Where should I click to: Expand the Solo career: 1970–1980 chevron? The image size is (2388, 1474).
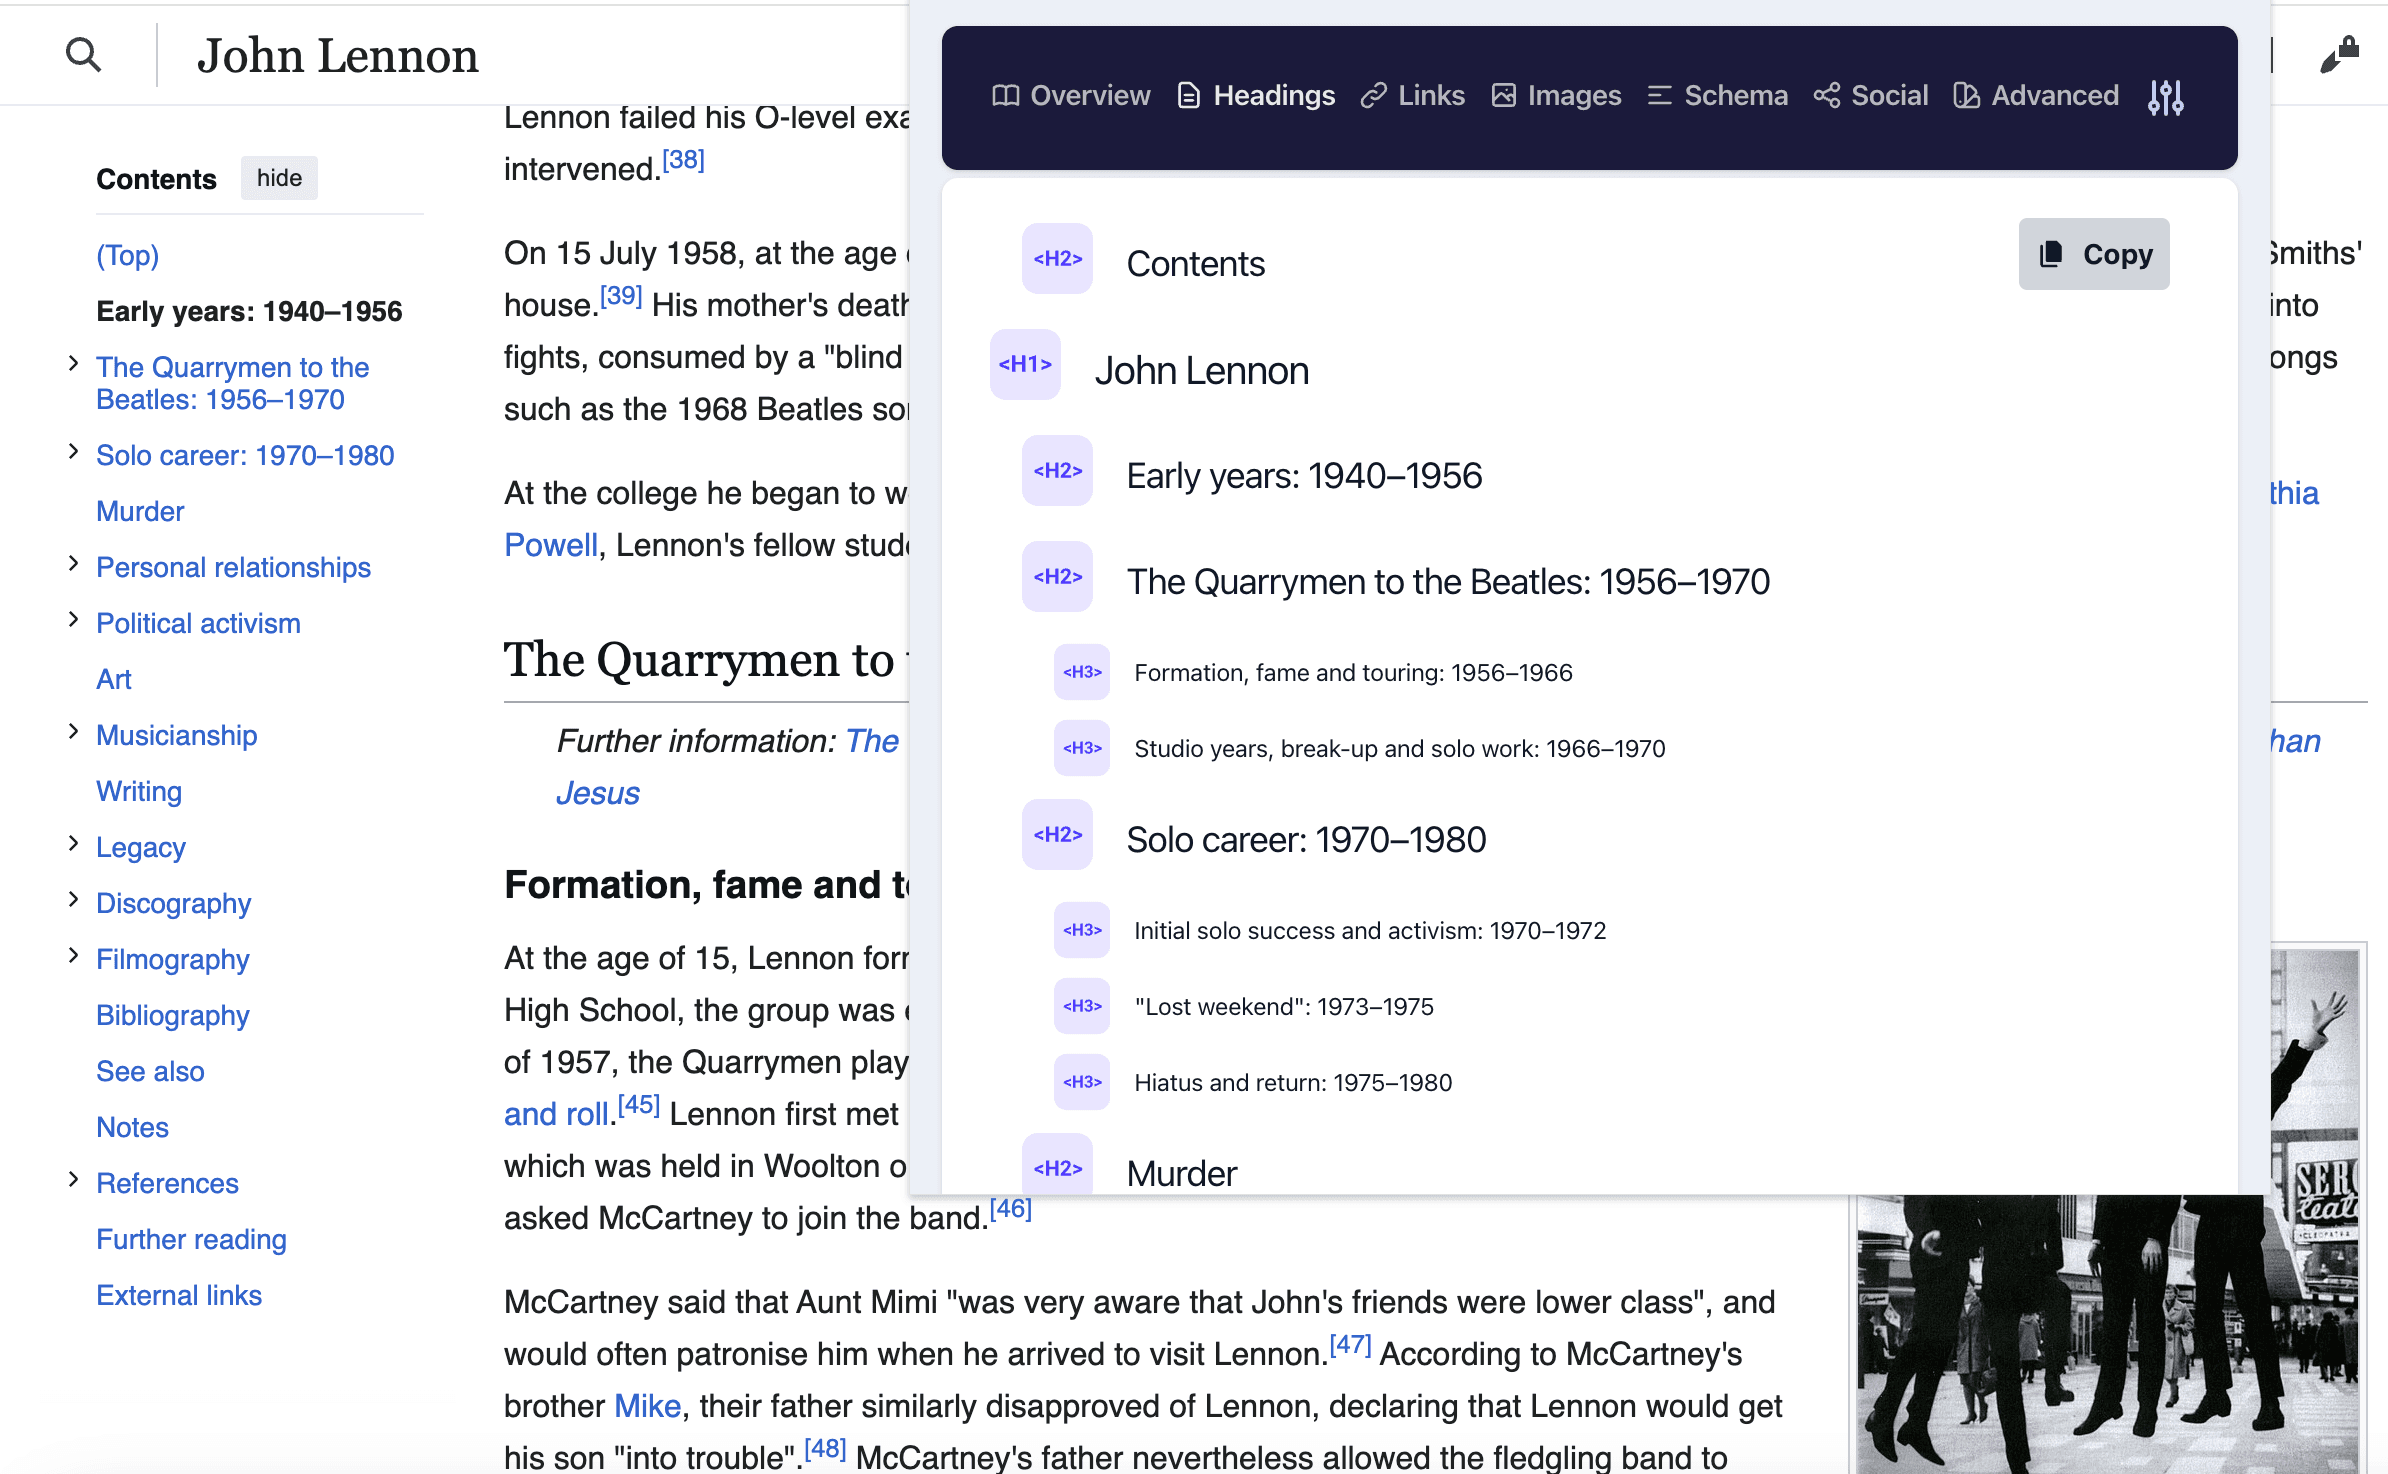[x=73, y=452]
